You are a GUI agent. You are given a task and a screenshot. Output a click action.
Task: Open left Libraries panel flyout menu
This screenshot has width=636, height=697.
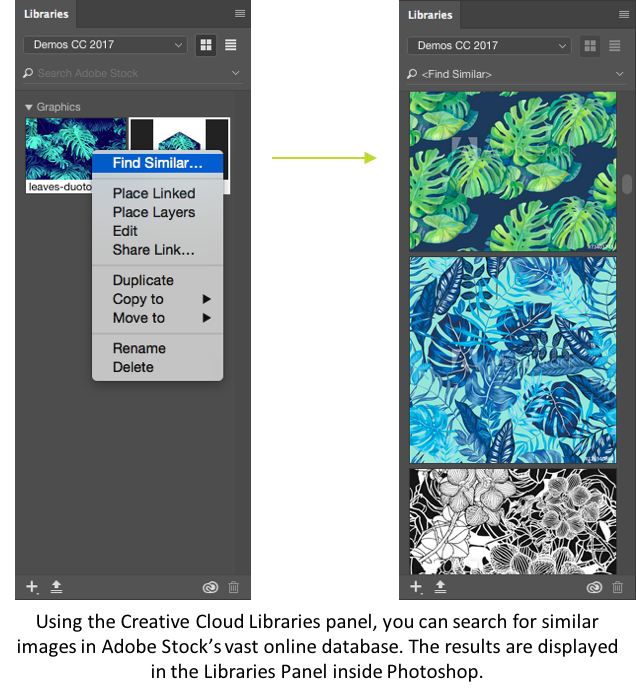click(240, 13)
